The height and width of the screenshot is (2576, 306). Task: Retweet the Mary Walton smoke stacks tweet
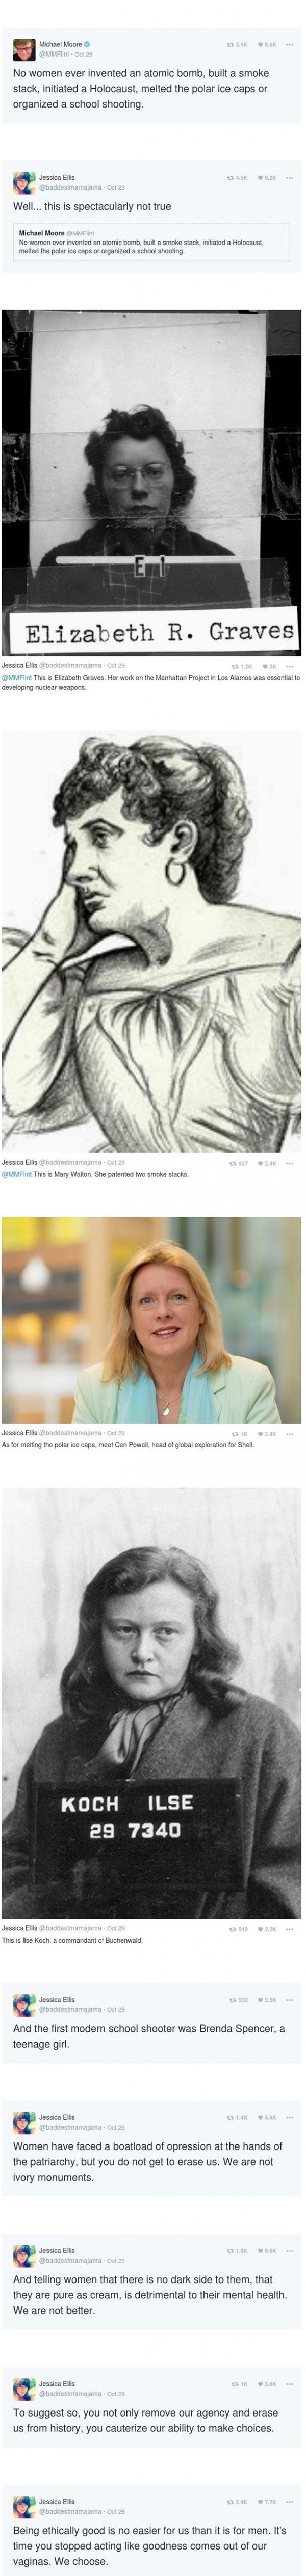(x=233, y=1163)
